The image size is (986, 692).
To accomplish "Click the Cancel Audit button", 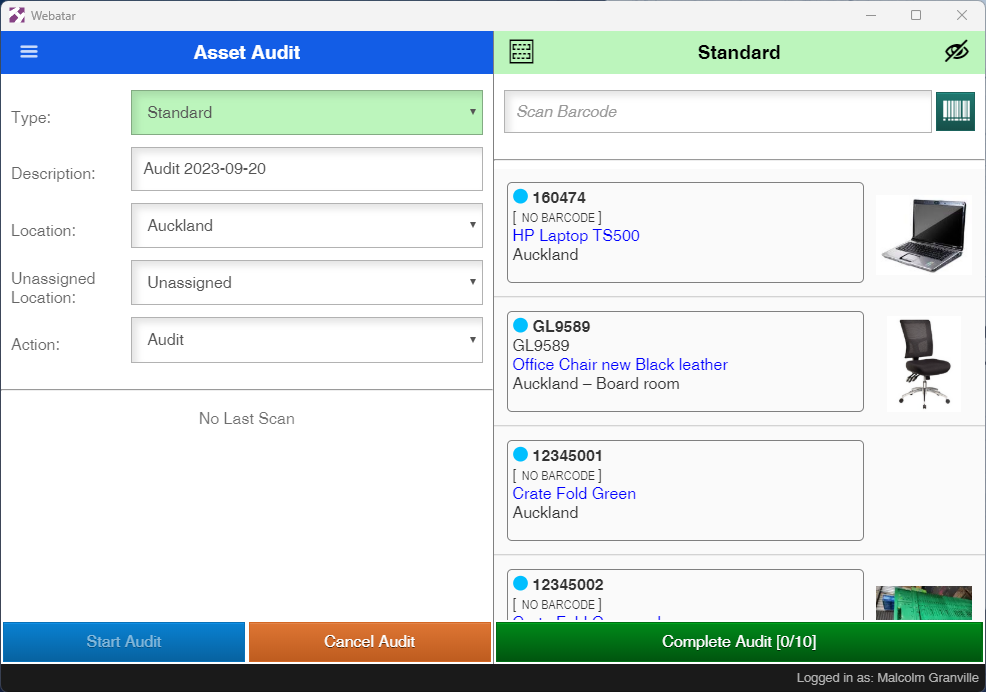I will click(370, 642).
